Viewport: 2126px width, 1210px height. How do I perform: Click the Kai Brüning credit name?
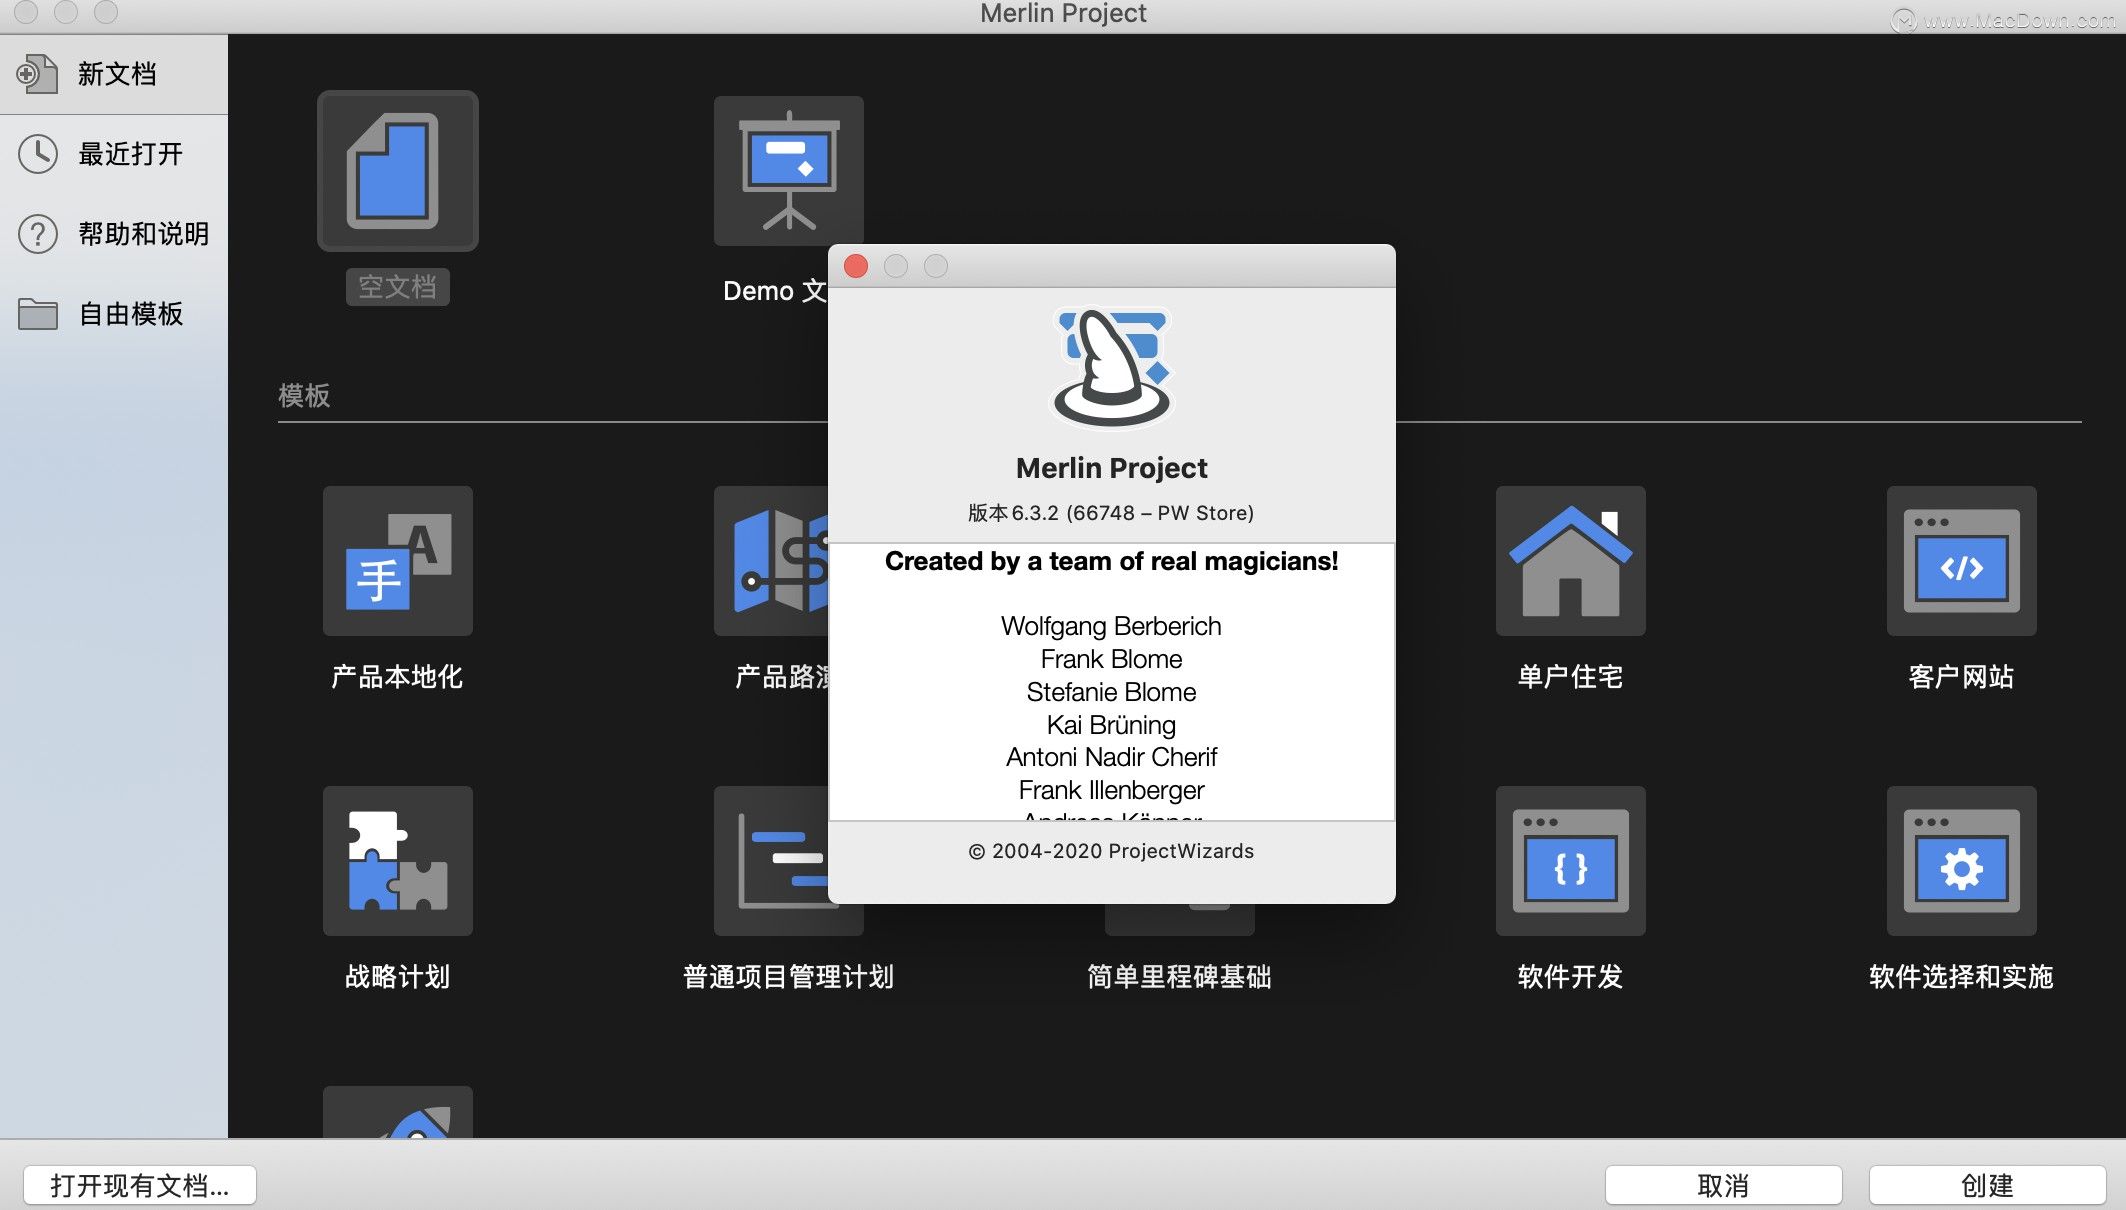click(1111, 725)
